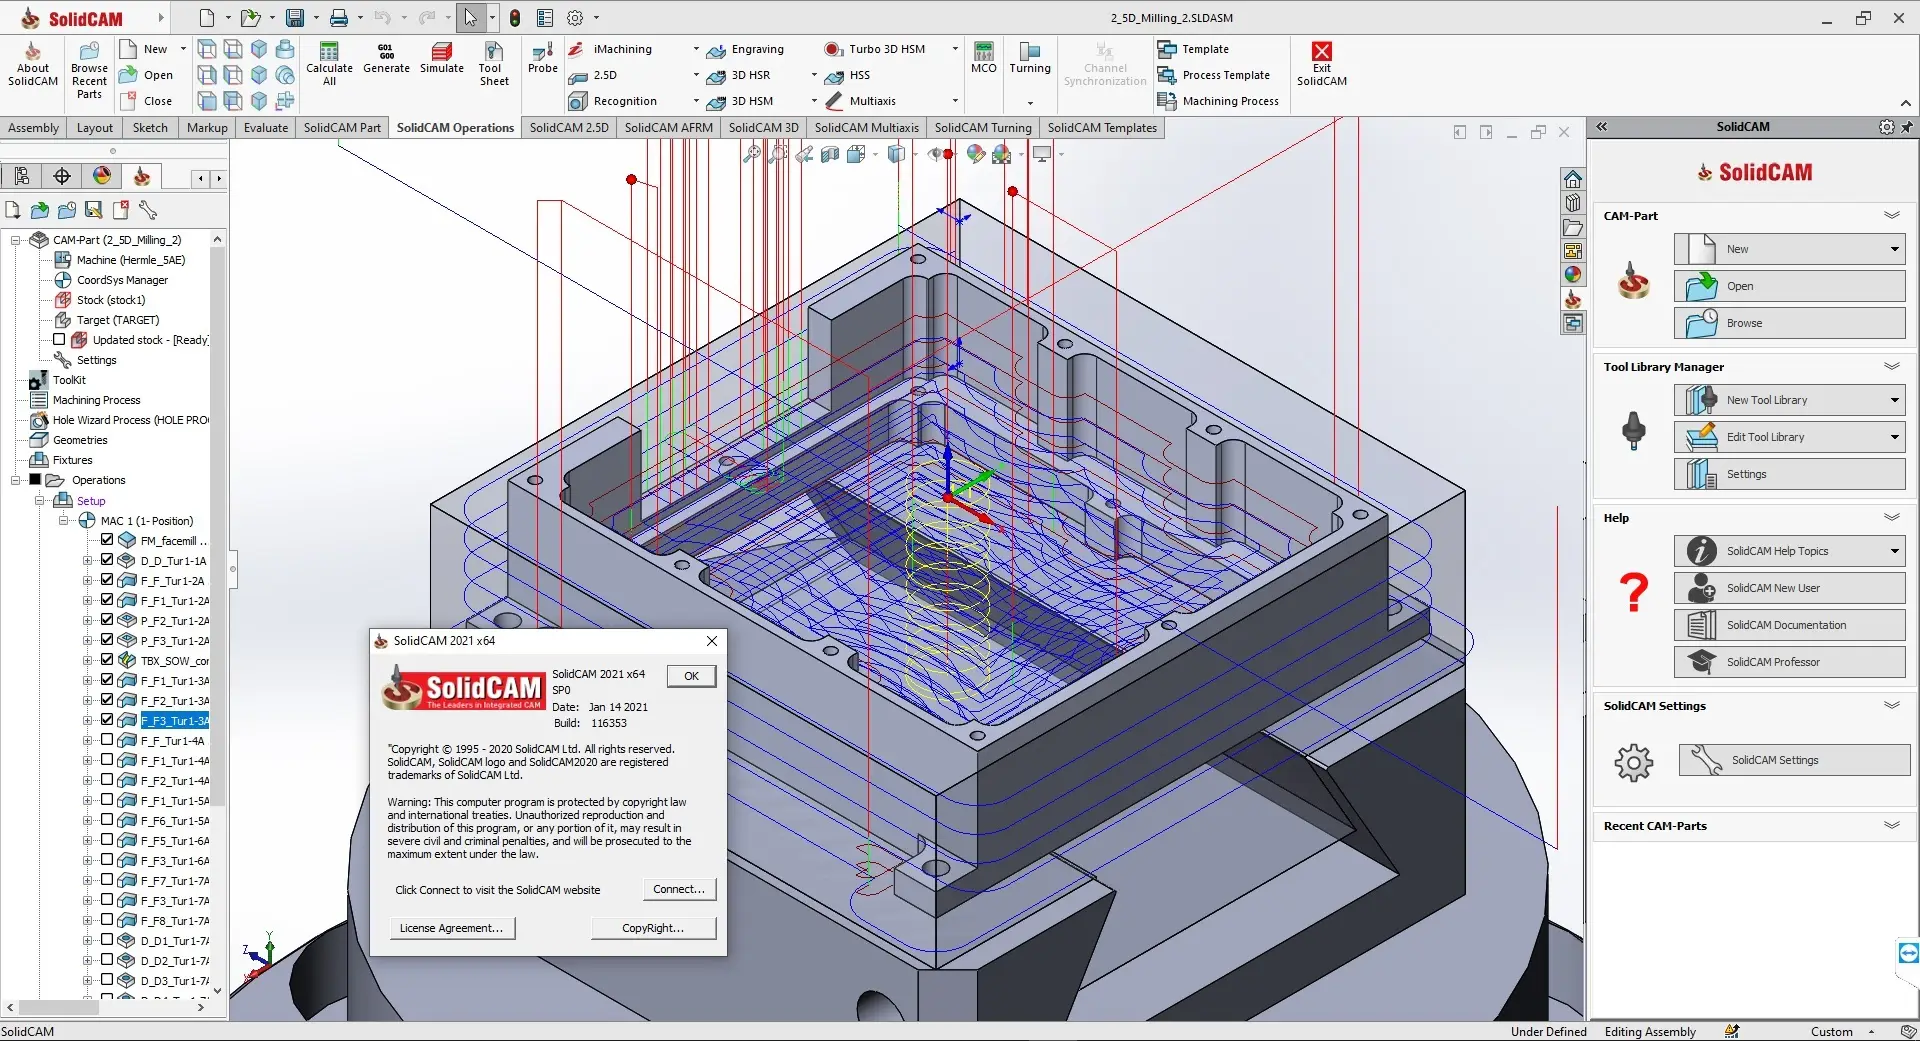The image size is (1920, 1041).
Task: Open SolidCAM Professor help button
Action: pyautogui.click(x=1790, y=662)
